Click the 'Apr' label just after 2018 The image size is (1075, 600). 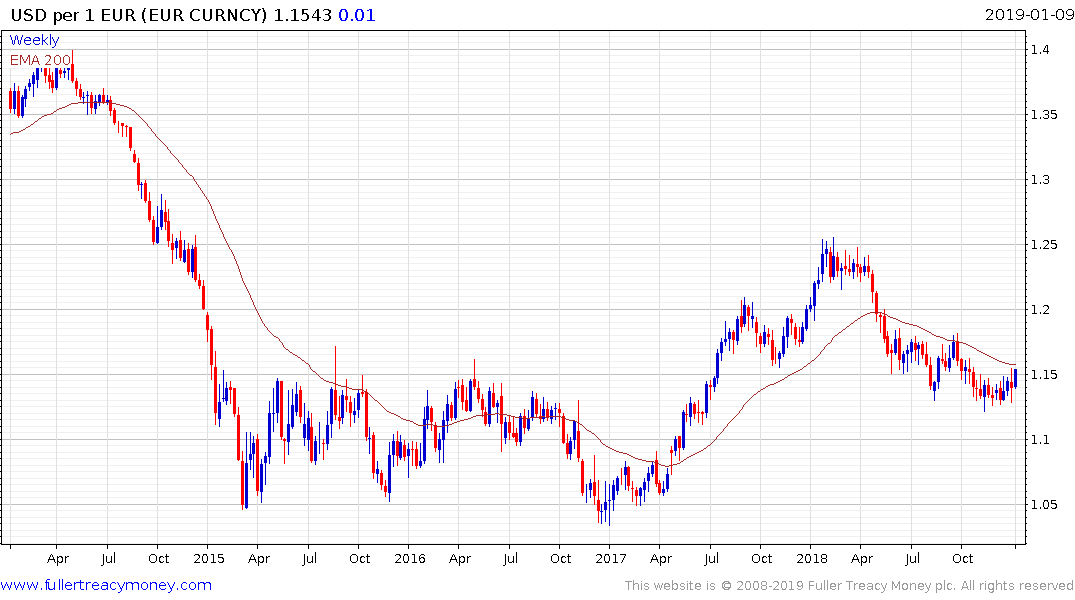click(862, 559)
